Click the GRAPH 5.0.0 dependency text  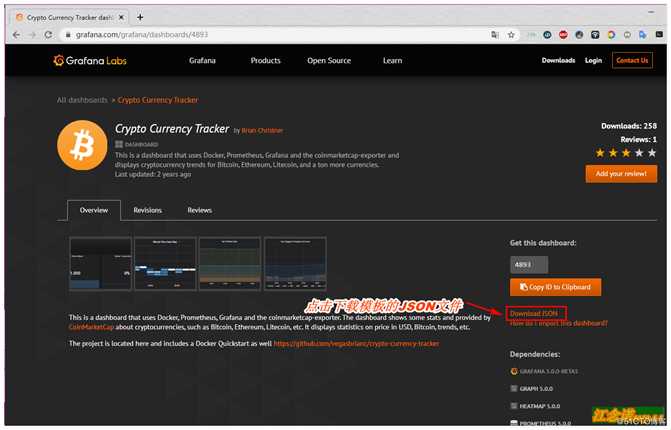coord(536,389)
